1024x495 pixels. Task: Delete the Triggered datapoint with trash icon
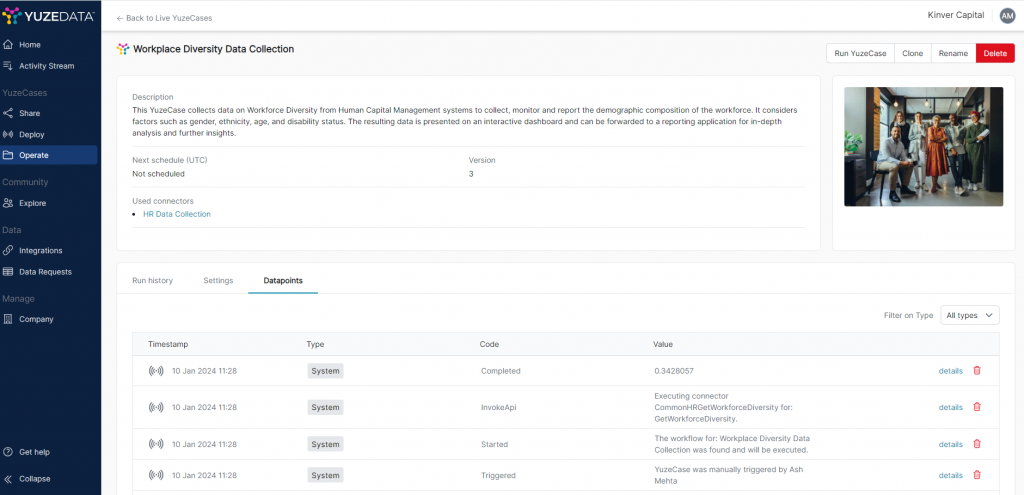pos(977,475)
